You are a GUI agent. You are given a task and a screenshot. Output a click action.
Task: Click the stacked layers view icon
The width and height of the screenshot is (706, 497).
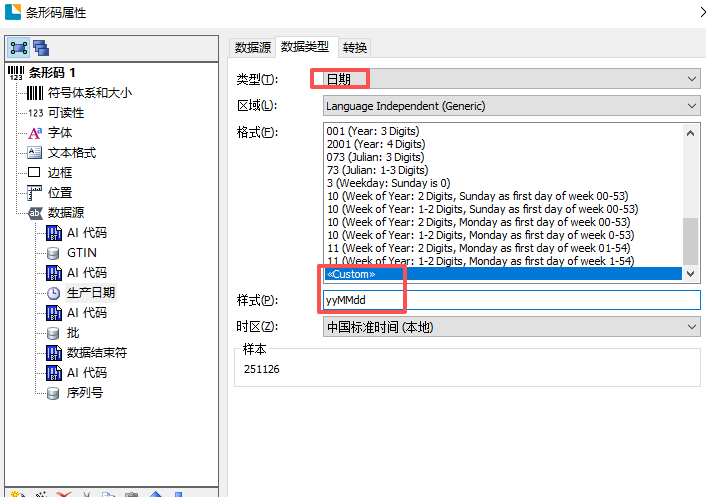(41, 47)
